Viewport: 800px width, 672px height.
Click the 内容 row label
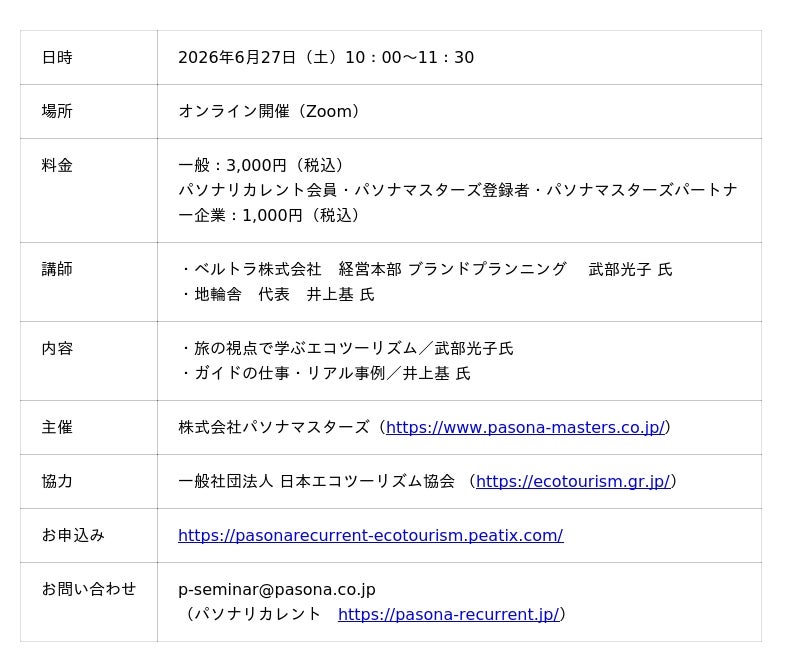tap(57, 349)
